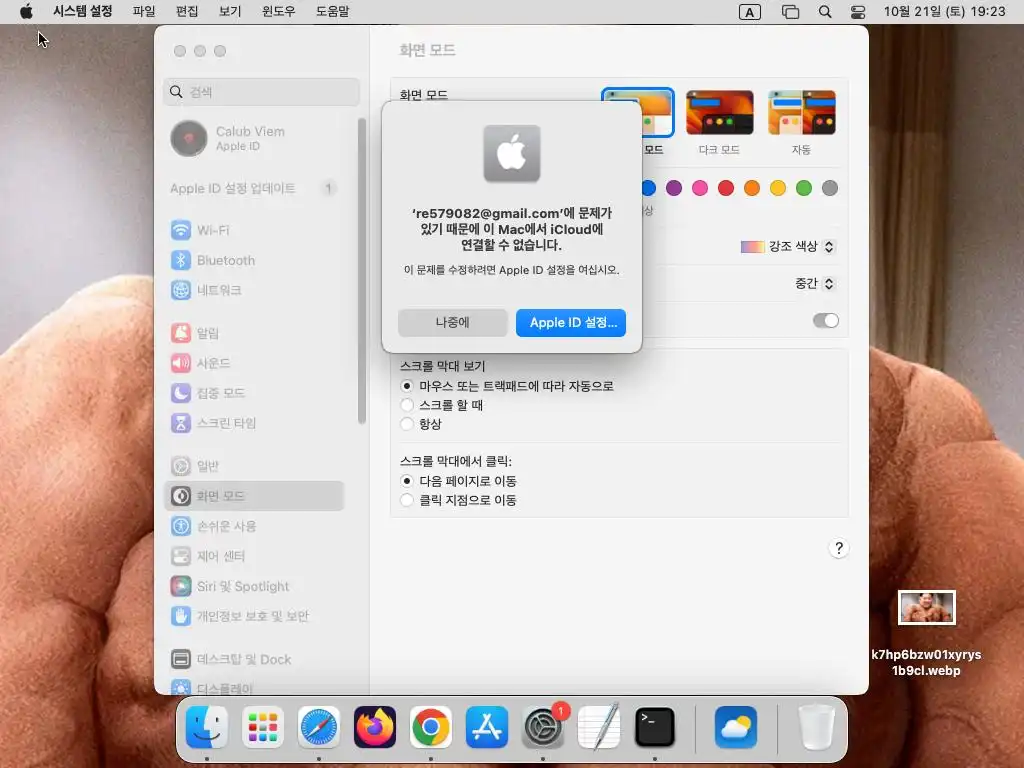
Task: Select 마우스 또는 트랙패드에 따라 자동으로 option
Action: pos(407,386)
